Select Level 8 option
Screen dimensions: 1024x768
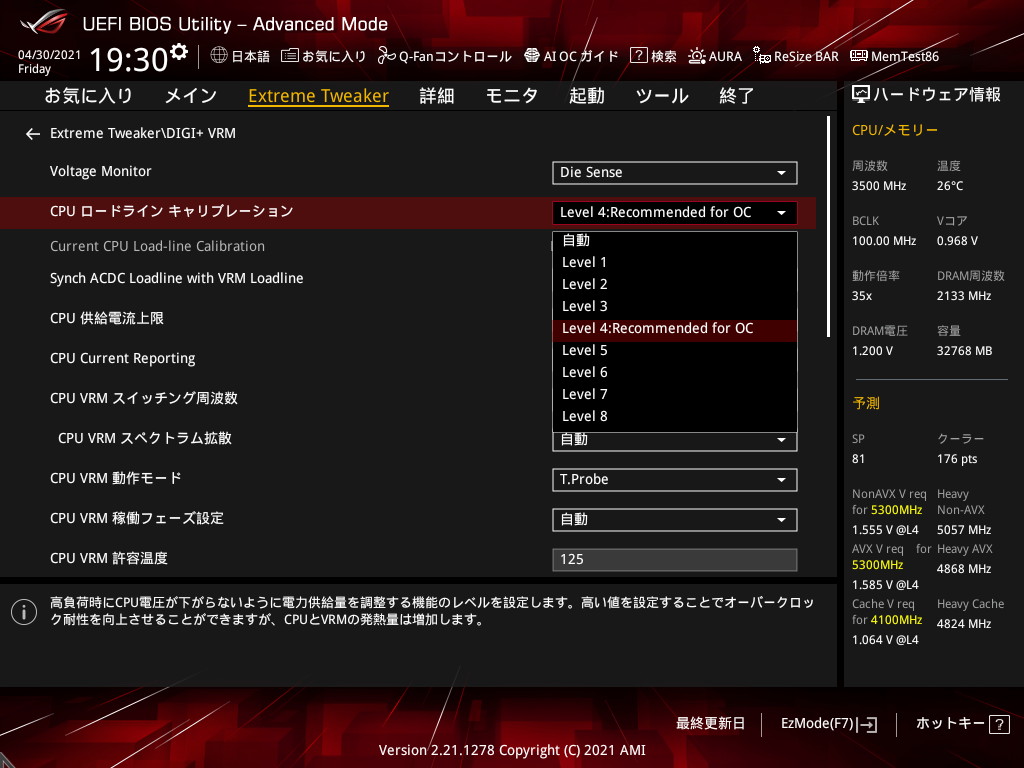point(675,417)
